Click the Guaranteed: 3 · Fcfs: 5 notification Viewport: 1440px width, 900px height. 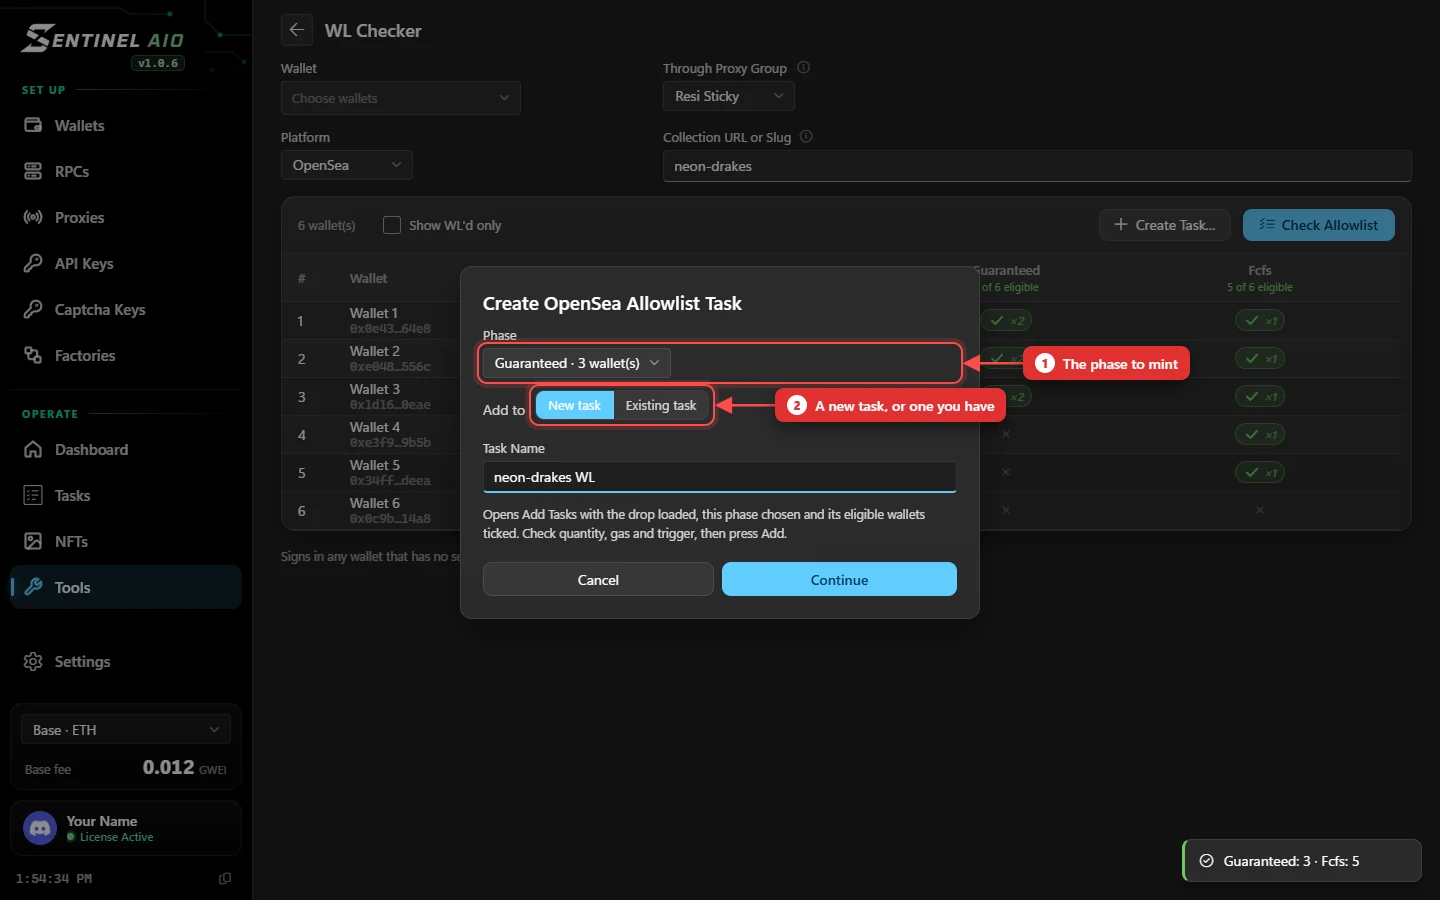[x=1302, y=861]
